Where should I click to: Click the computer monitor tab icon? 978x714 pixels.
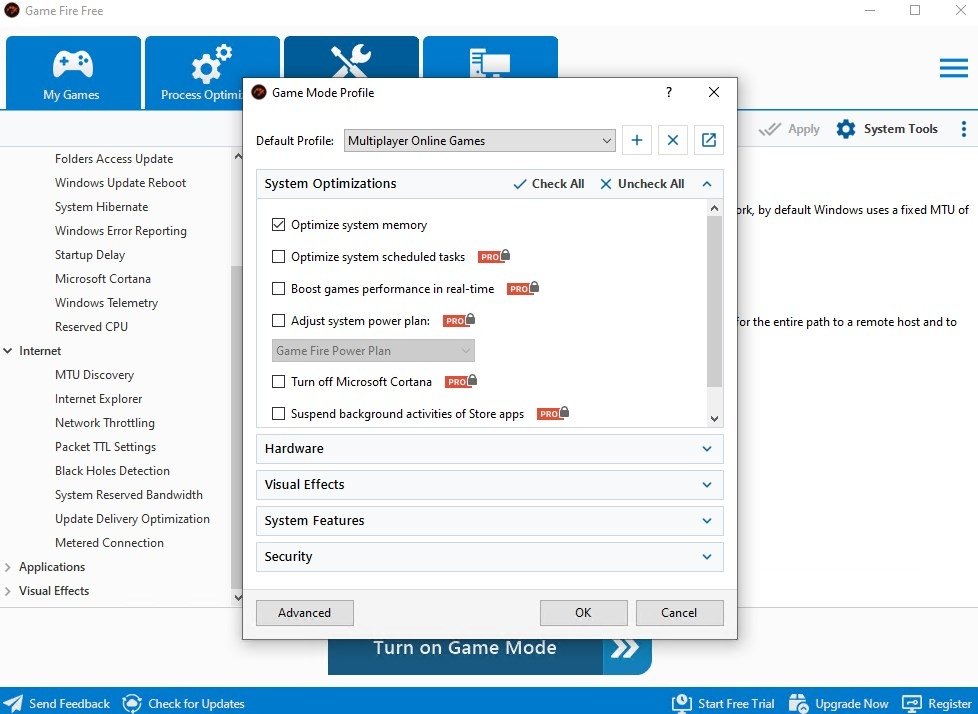click(x=490, y=62)
